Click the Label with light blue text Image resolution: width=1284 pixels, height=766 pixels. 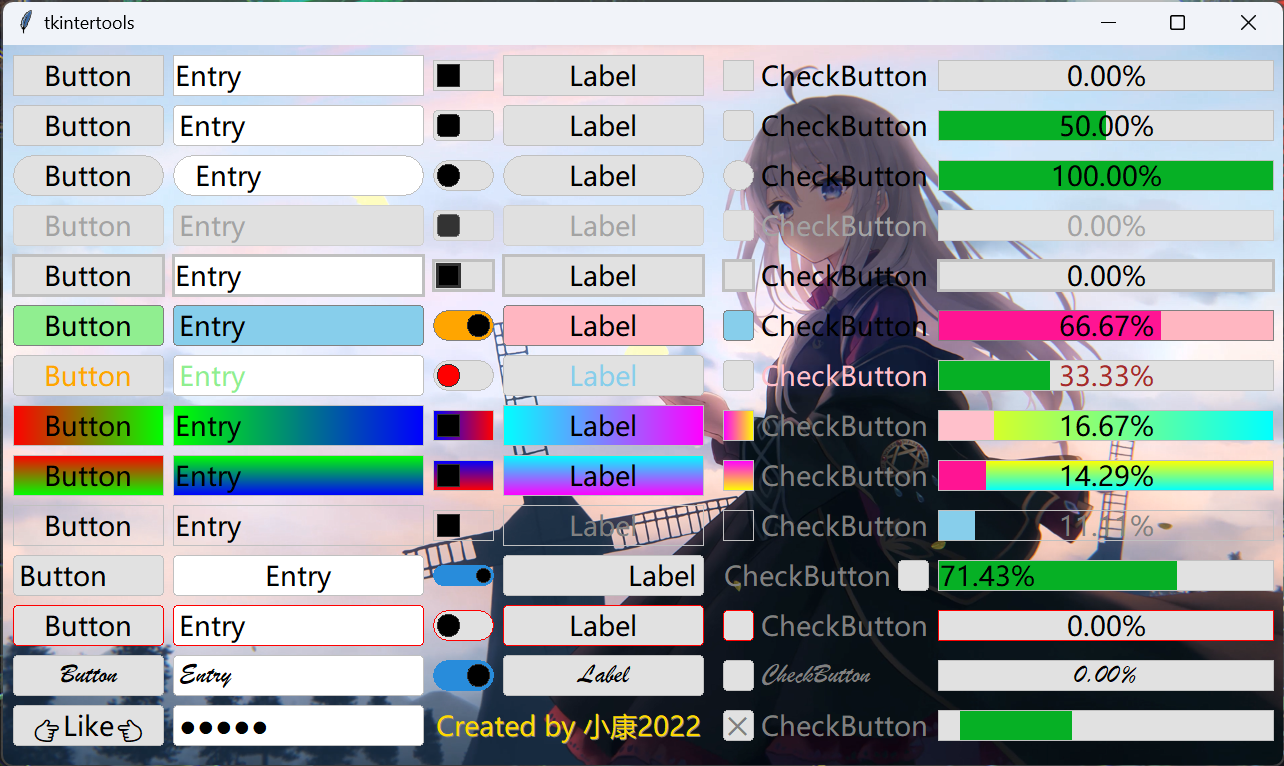pyautogui.click(x=603, y=376)
